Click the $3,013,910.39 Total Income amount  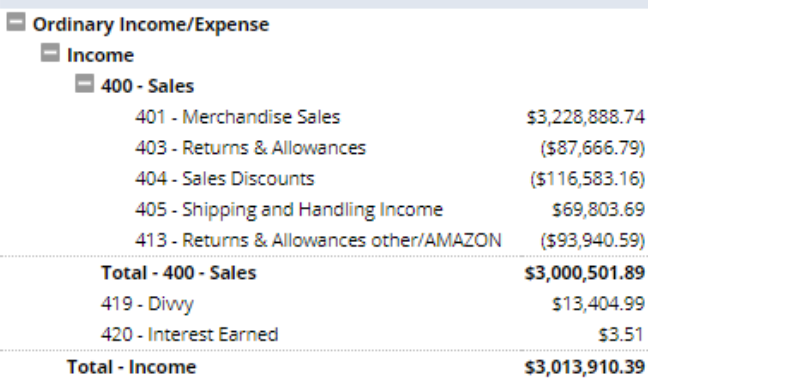[x=584, y=367]
